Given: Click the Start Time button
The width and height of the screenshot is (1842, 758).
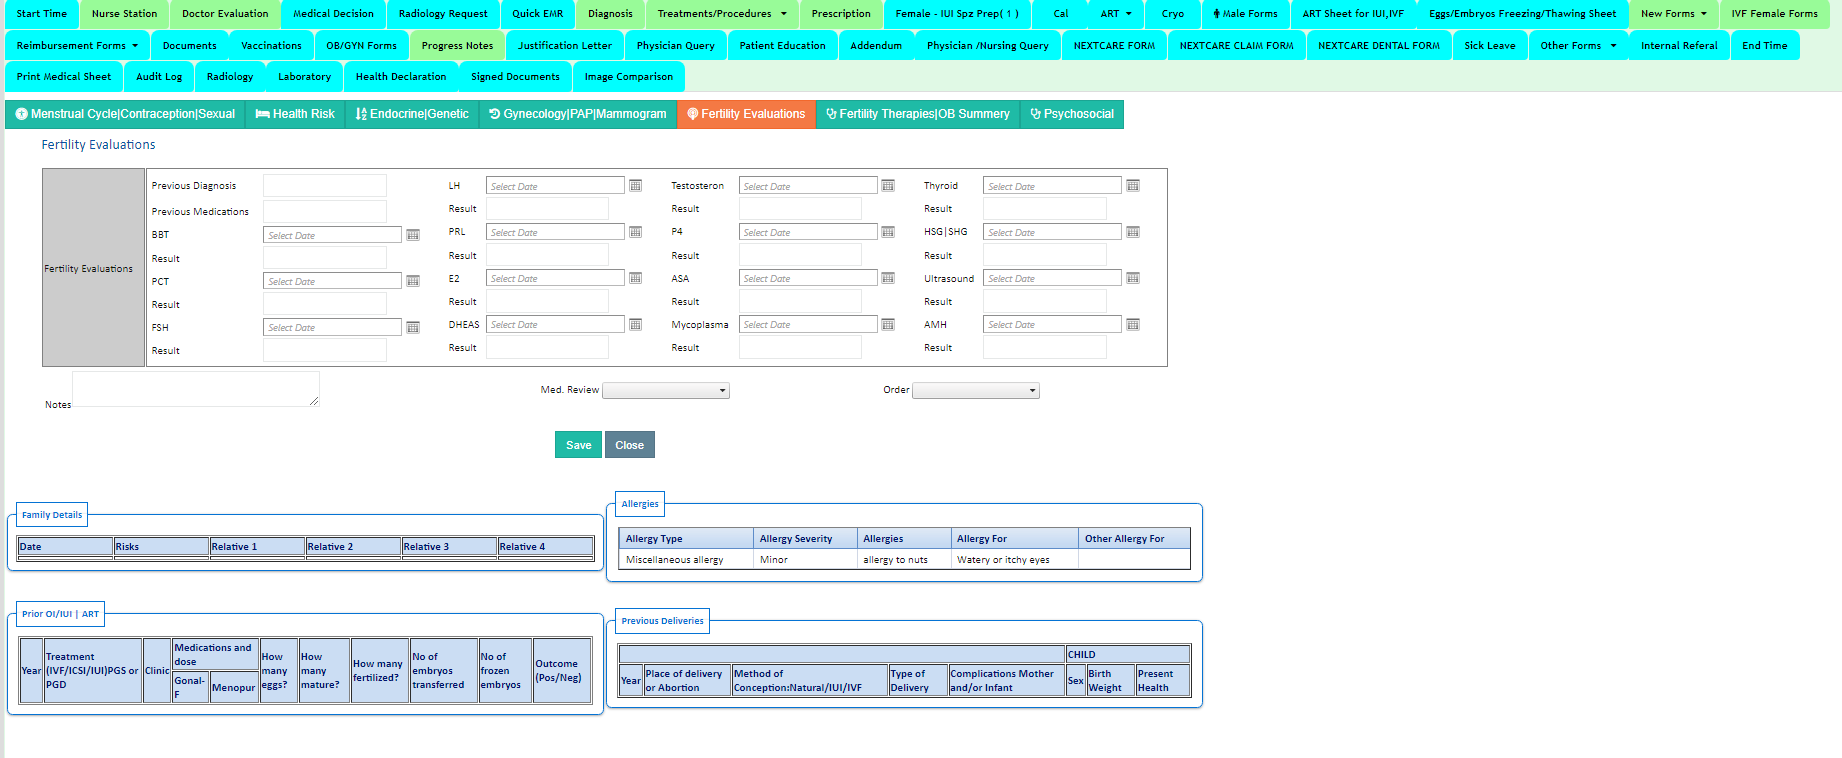Looking at the screenshot, I should click(x=42, y=14).
